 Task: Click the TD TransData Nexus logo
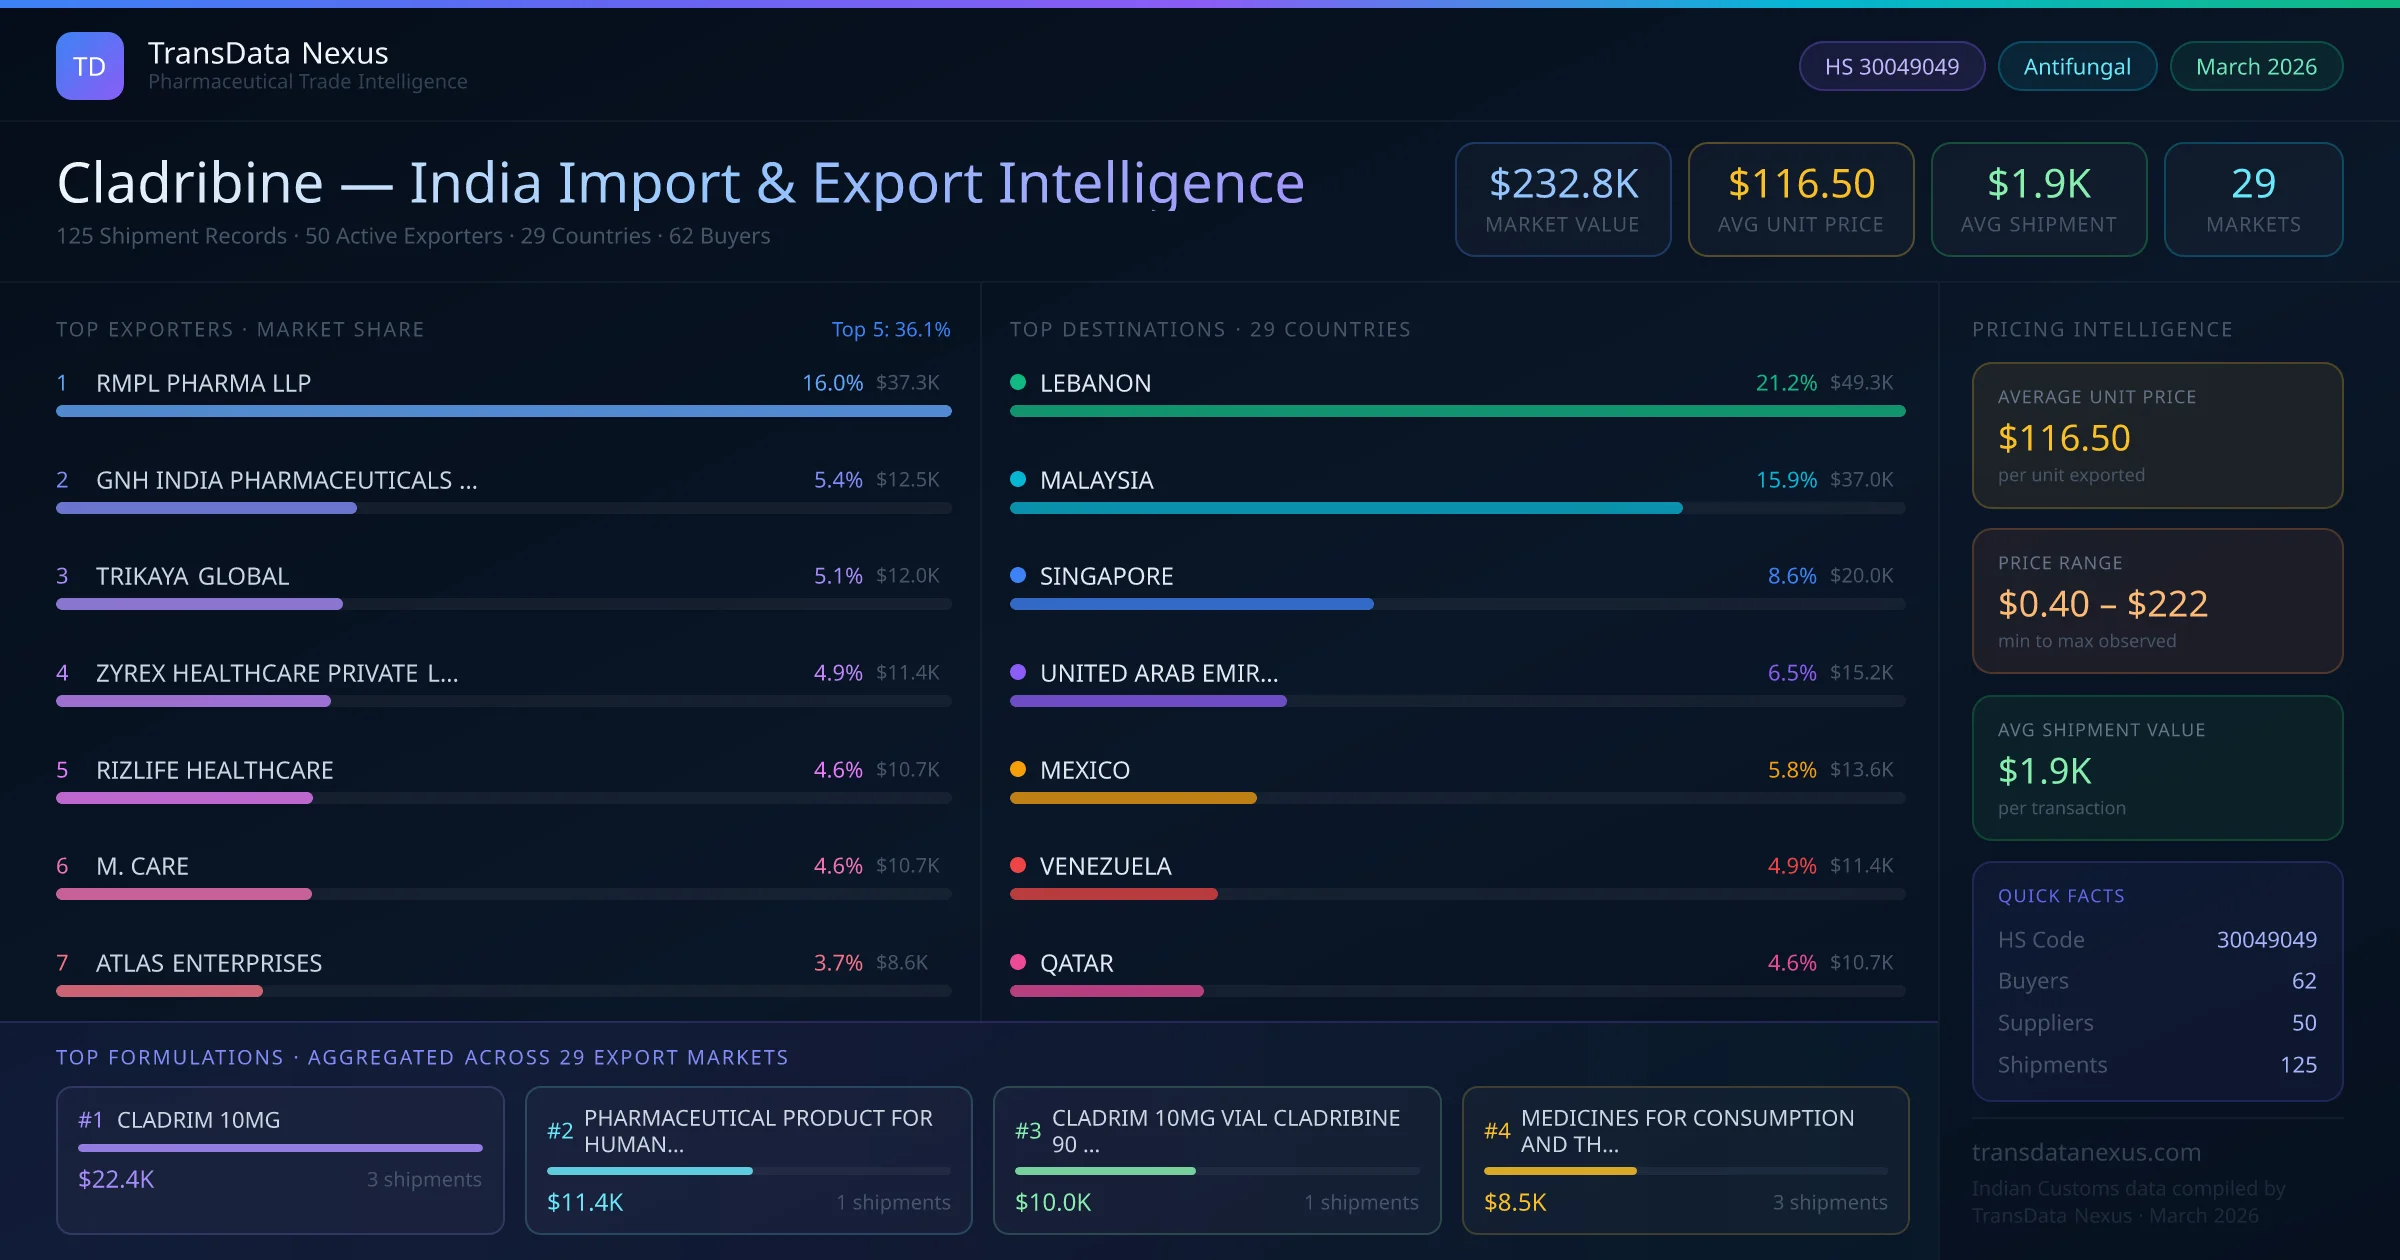pos(89,65)
